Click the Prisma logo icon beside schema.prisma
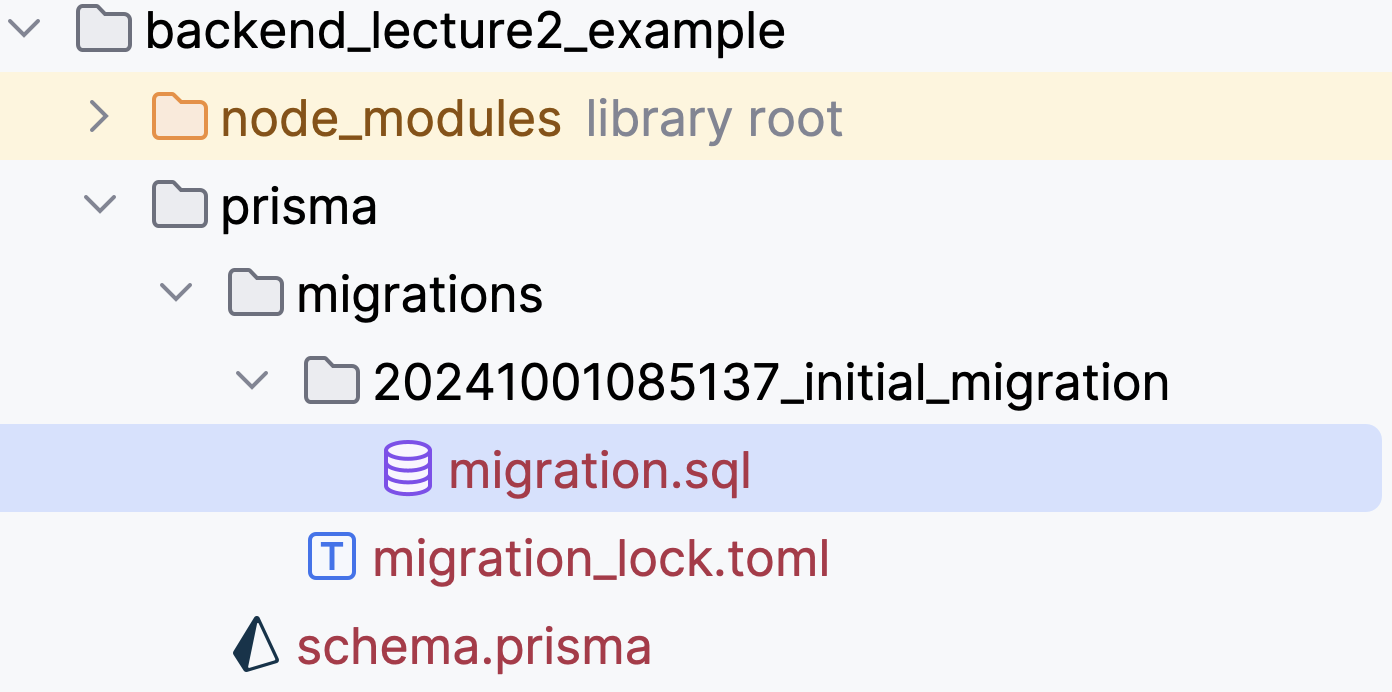 coord(254,645)
